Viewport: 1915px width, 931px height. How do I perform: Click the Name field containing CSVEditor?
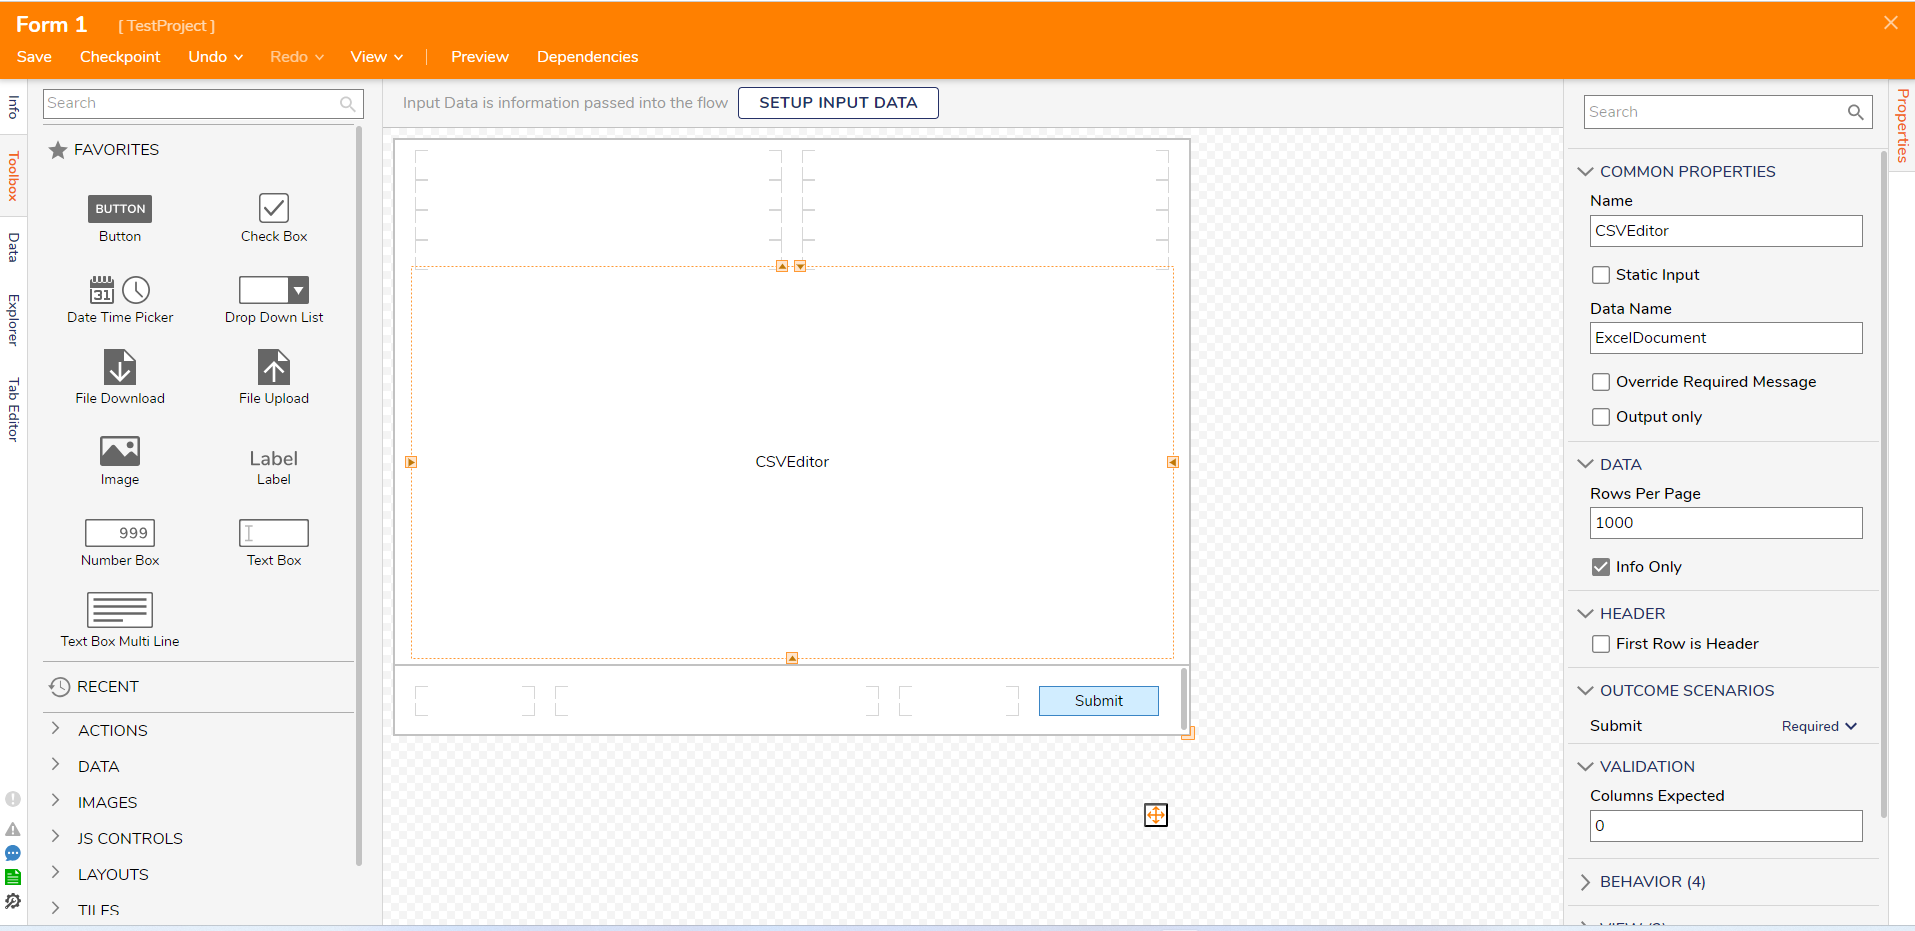[1726, 231]
